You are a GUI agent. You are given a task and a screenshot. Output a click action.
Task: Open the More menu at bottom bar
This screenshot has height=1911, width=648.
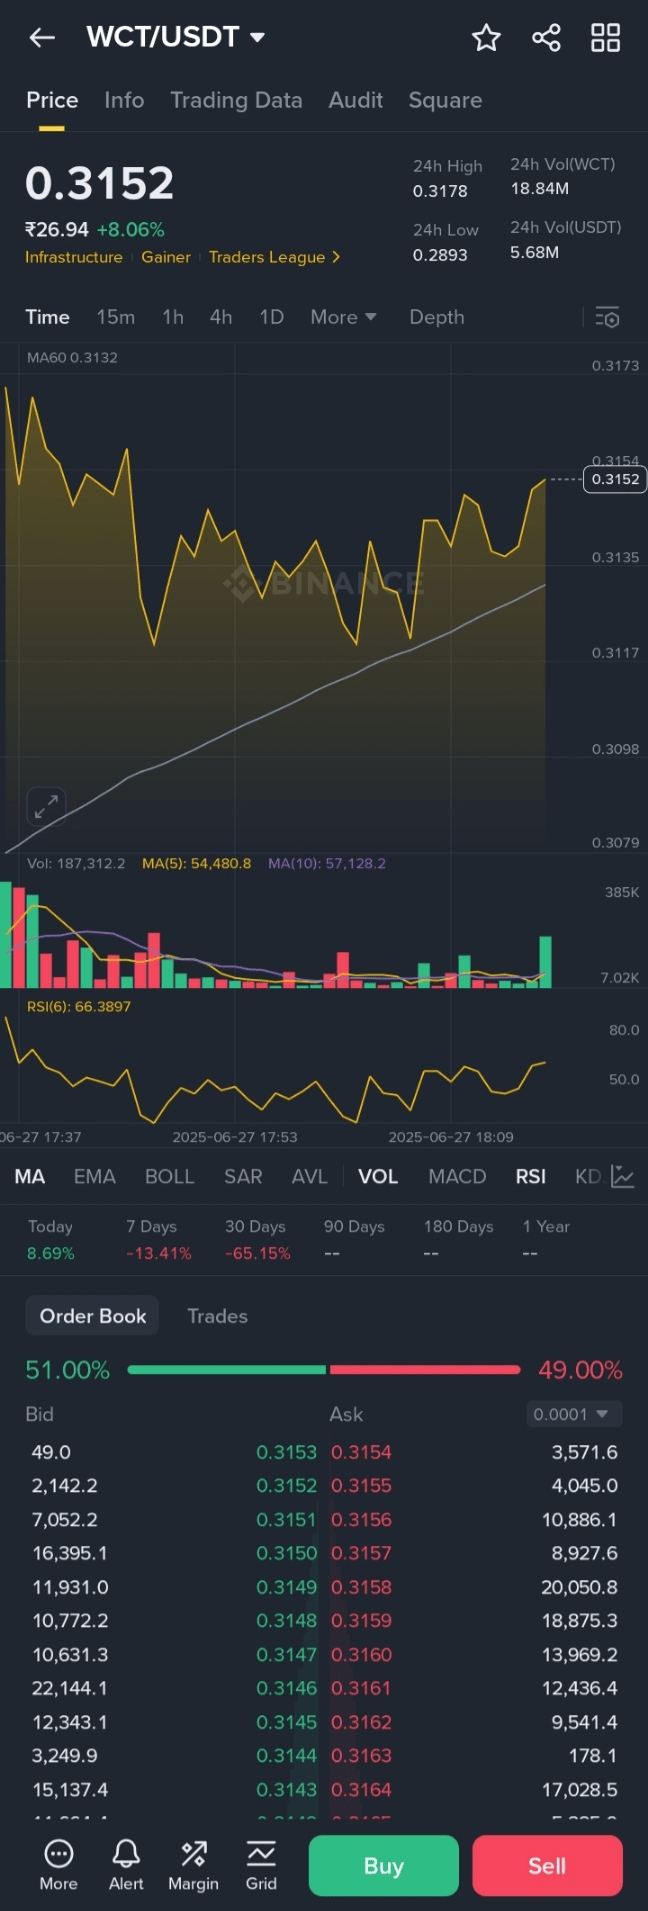pyautogui.click(x=58, y=1866)
